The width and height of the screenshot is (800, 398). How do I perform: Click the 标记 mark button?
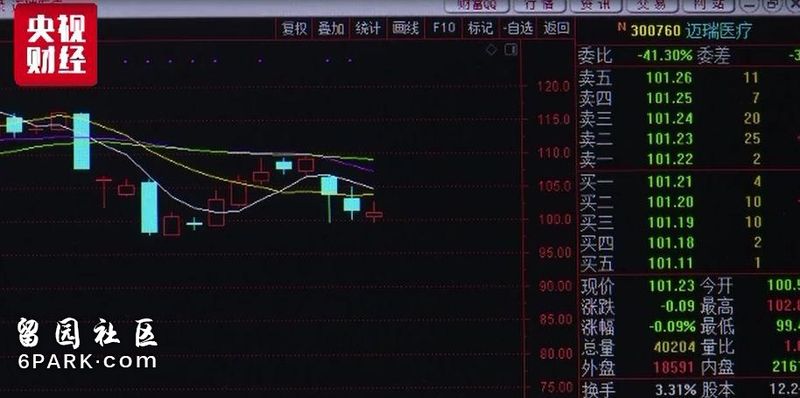[x=481, y=28]
